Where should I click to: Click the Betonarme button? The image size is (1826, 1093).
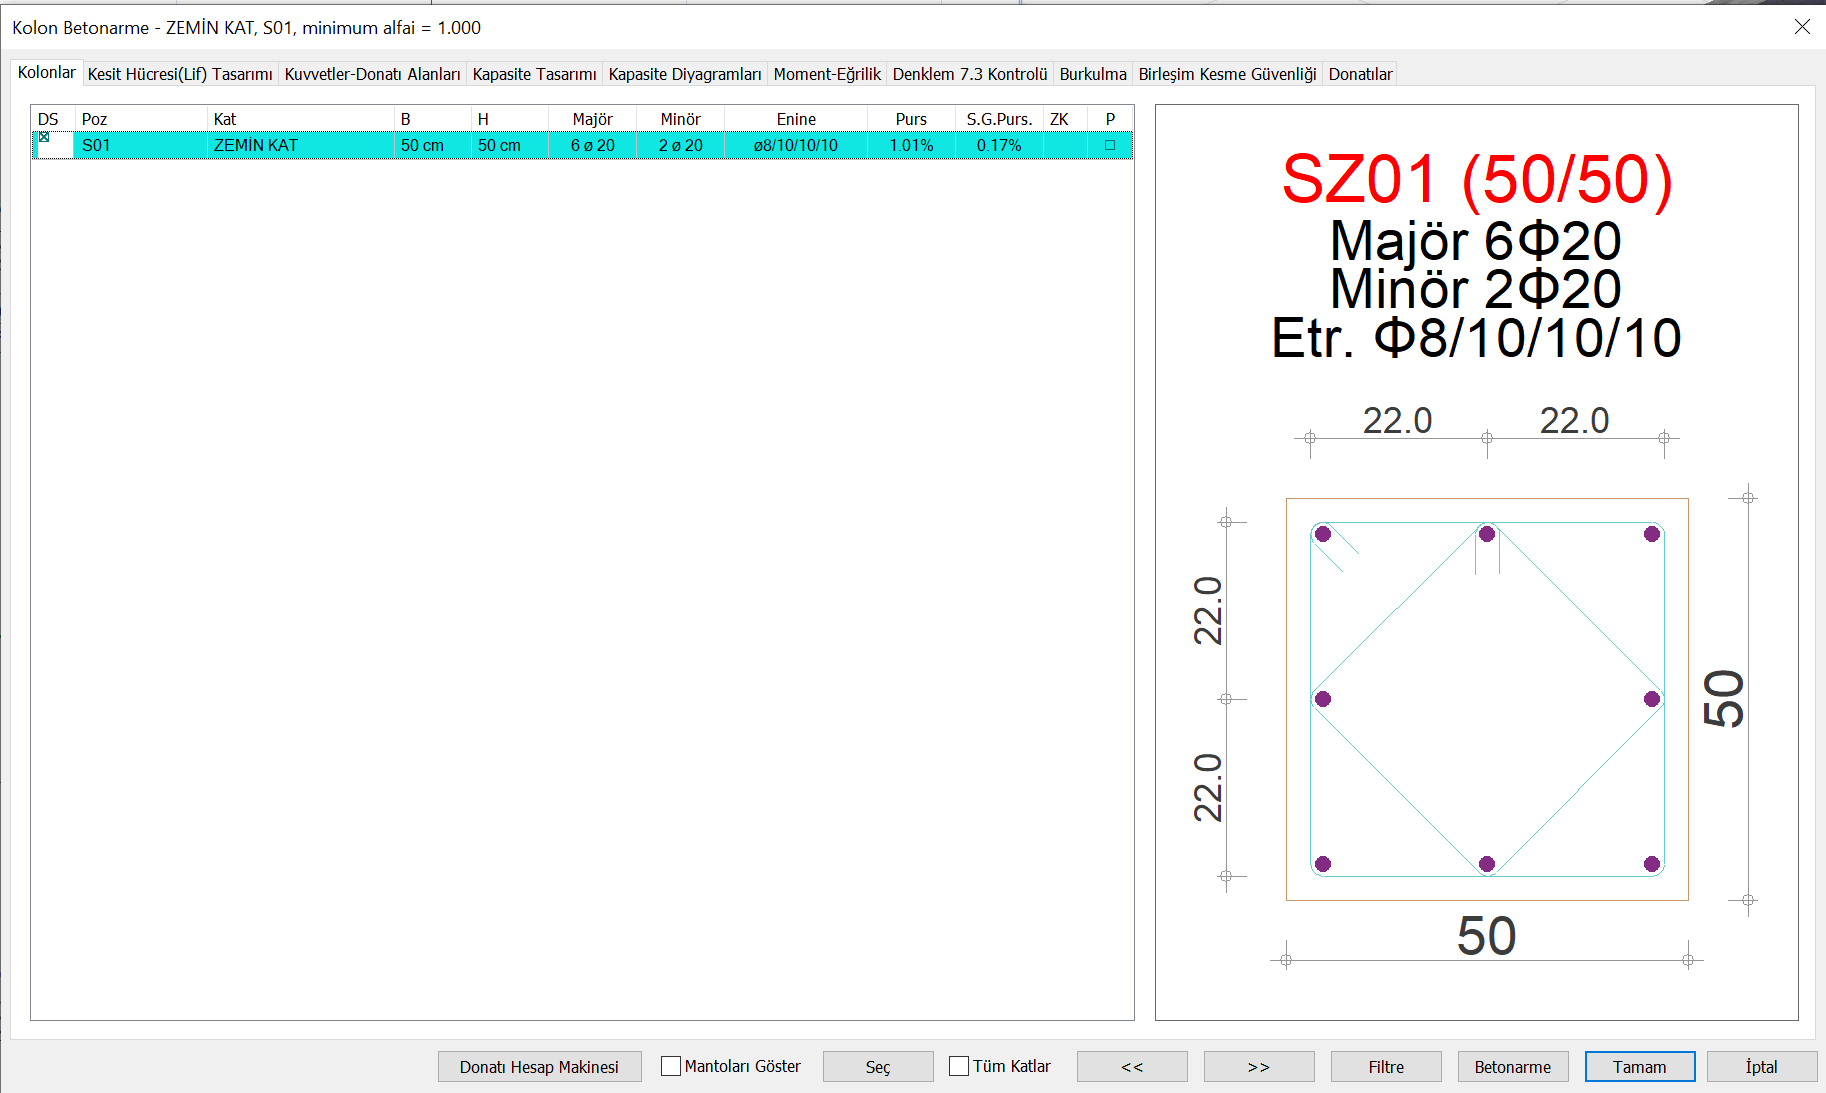click(x=1512, y=1067)
